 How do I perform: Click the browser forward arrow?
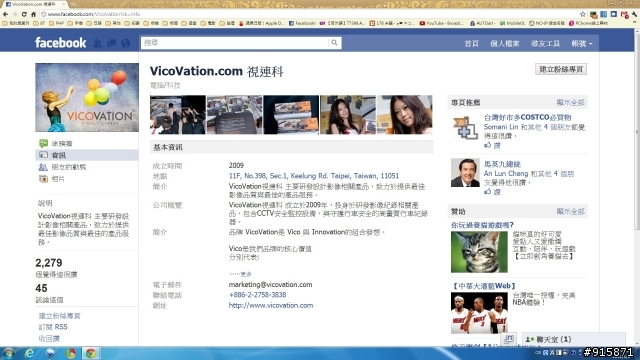[x=15, y=14]
